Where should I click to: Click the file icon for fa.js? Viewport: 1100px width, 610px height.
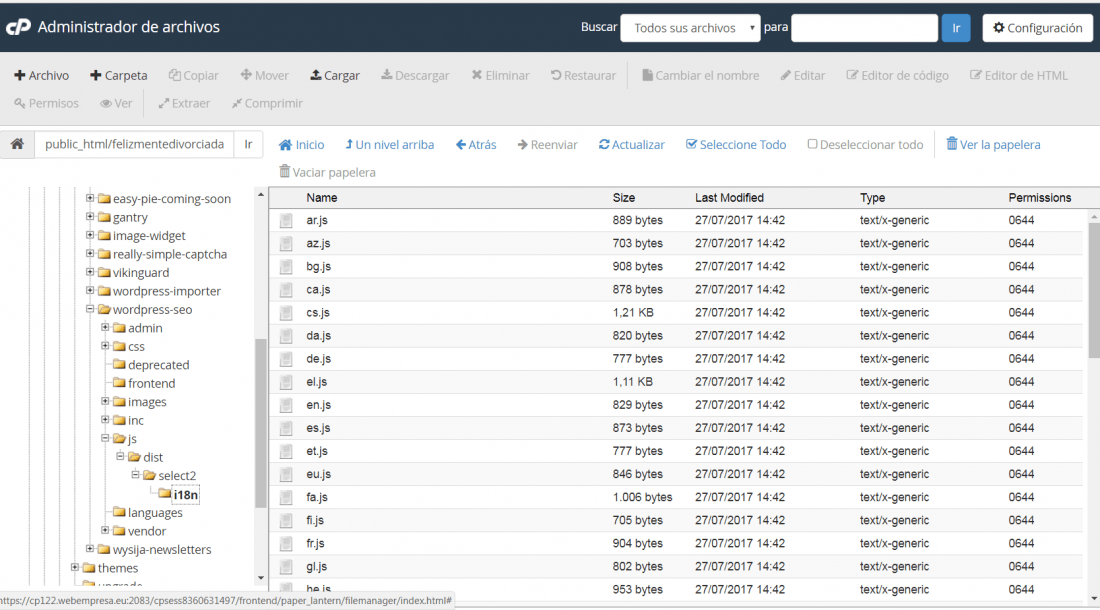point(286,497)
